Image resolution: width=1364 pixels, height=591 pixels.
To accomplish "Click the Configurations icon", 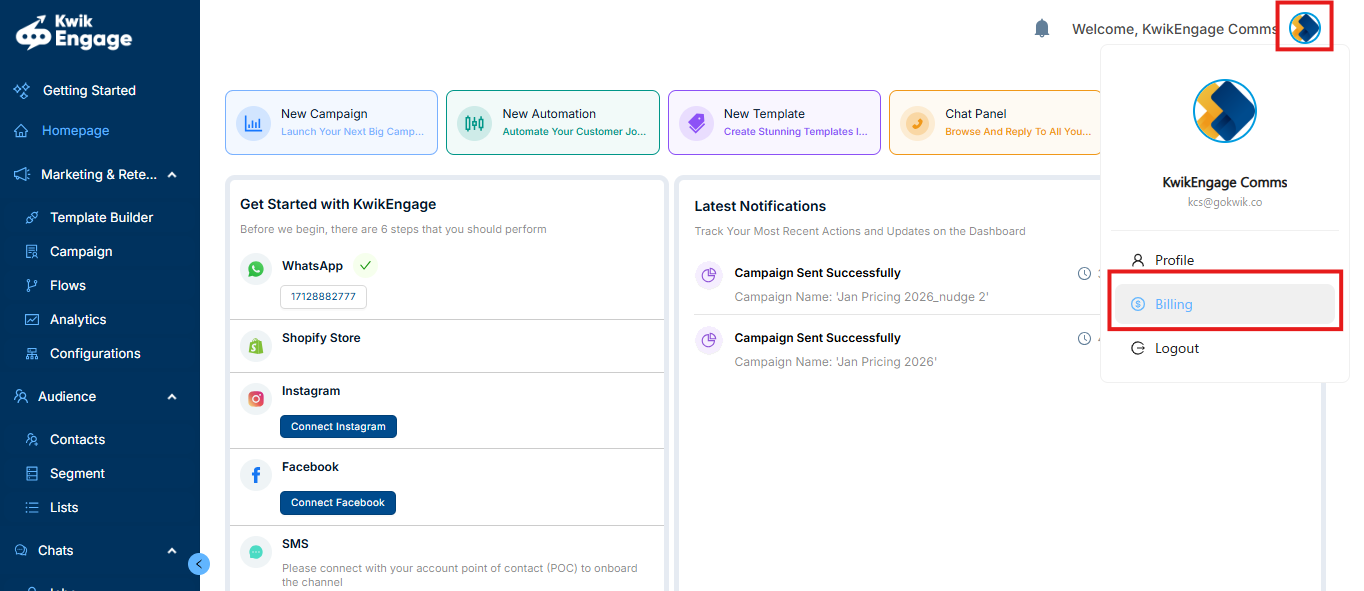I will click(31, 354).
